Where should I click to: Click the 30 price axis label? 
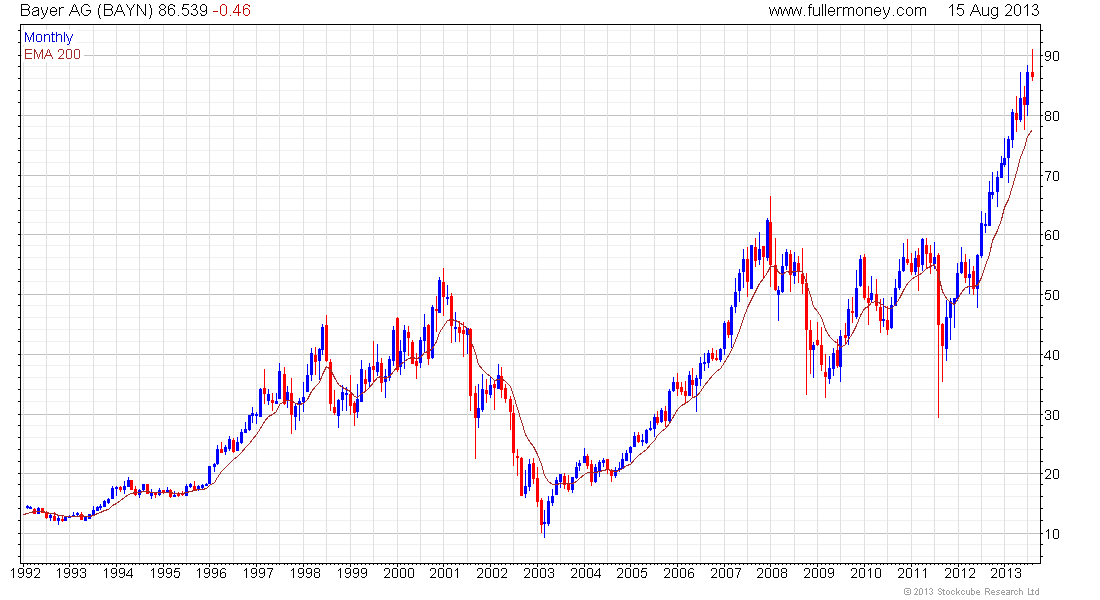click(1052, 415)
